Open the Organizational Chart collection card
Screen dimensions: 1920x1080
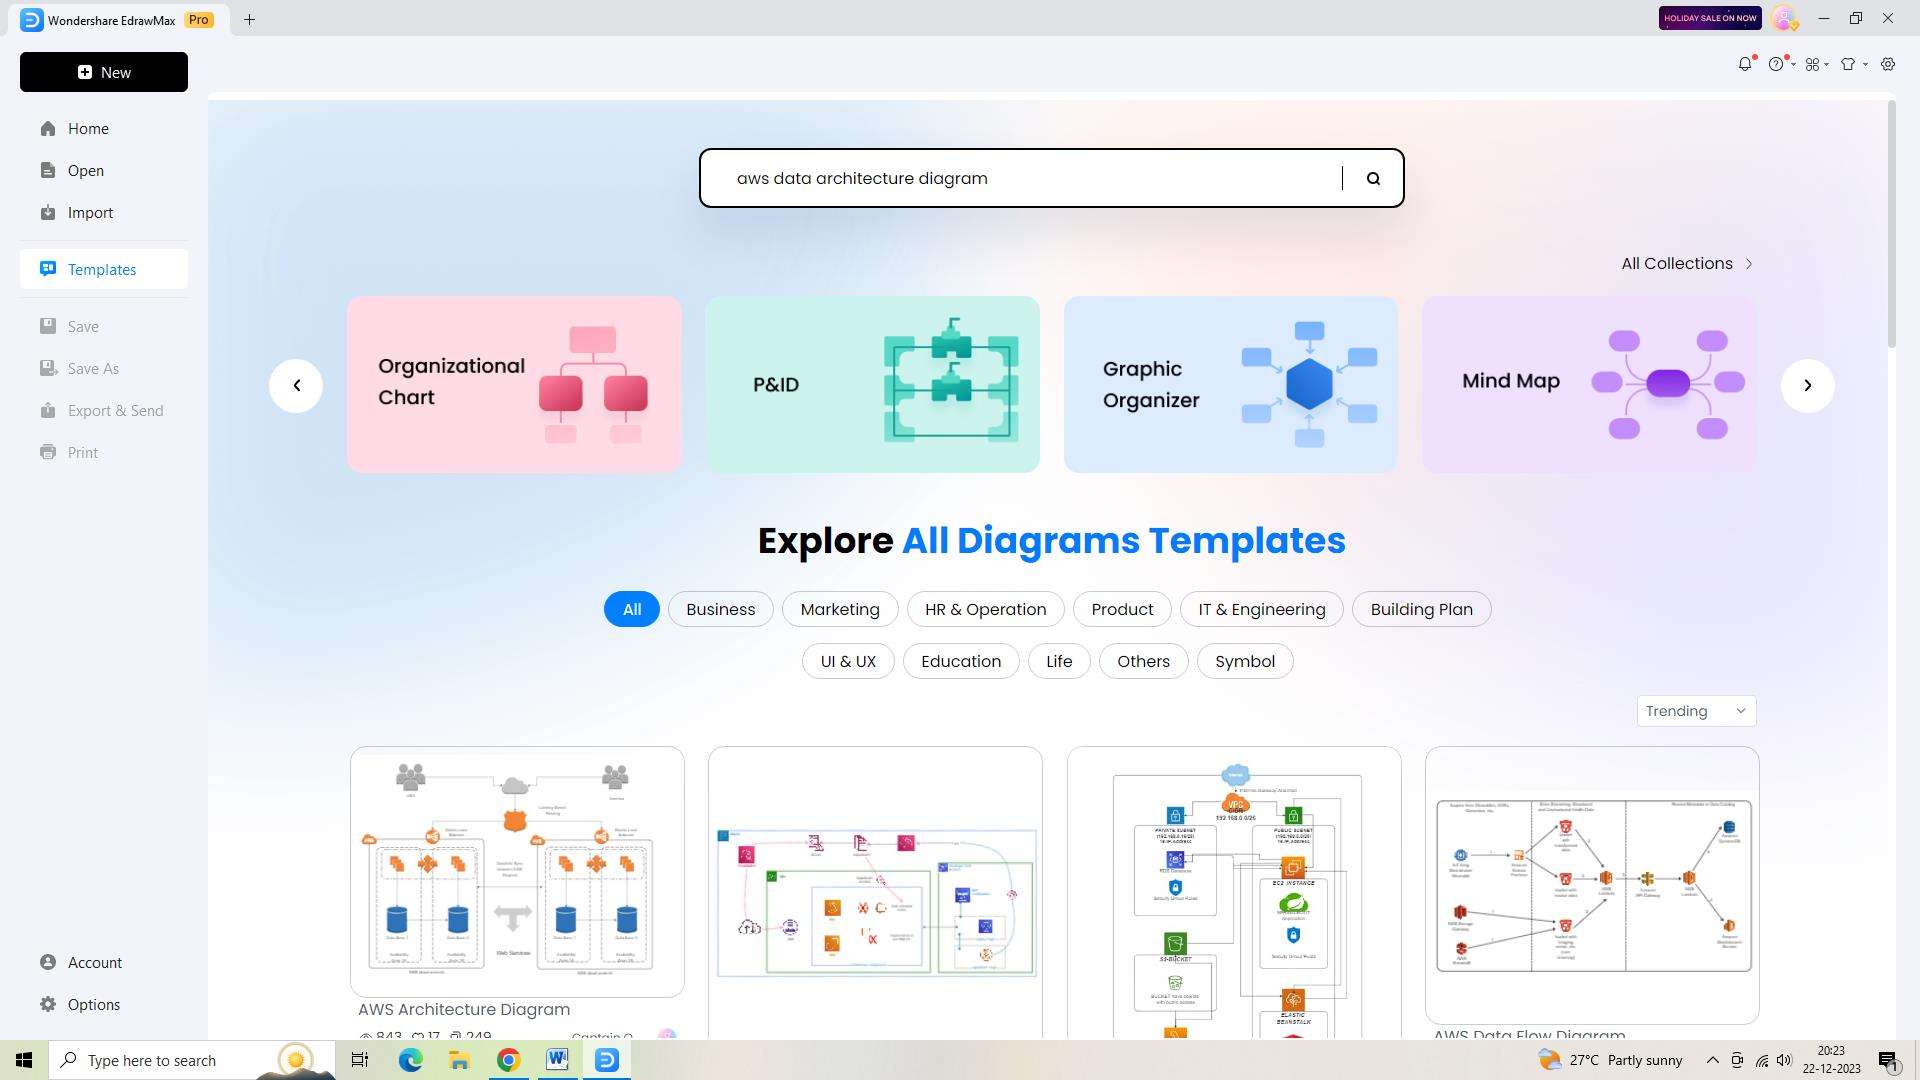514,384
